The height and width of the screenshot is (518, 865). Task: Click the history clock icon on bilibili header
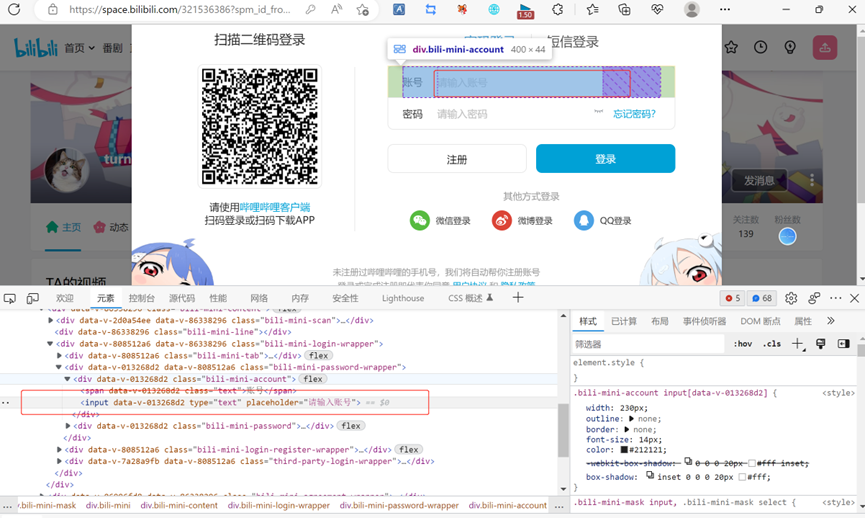point(760,47)
